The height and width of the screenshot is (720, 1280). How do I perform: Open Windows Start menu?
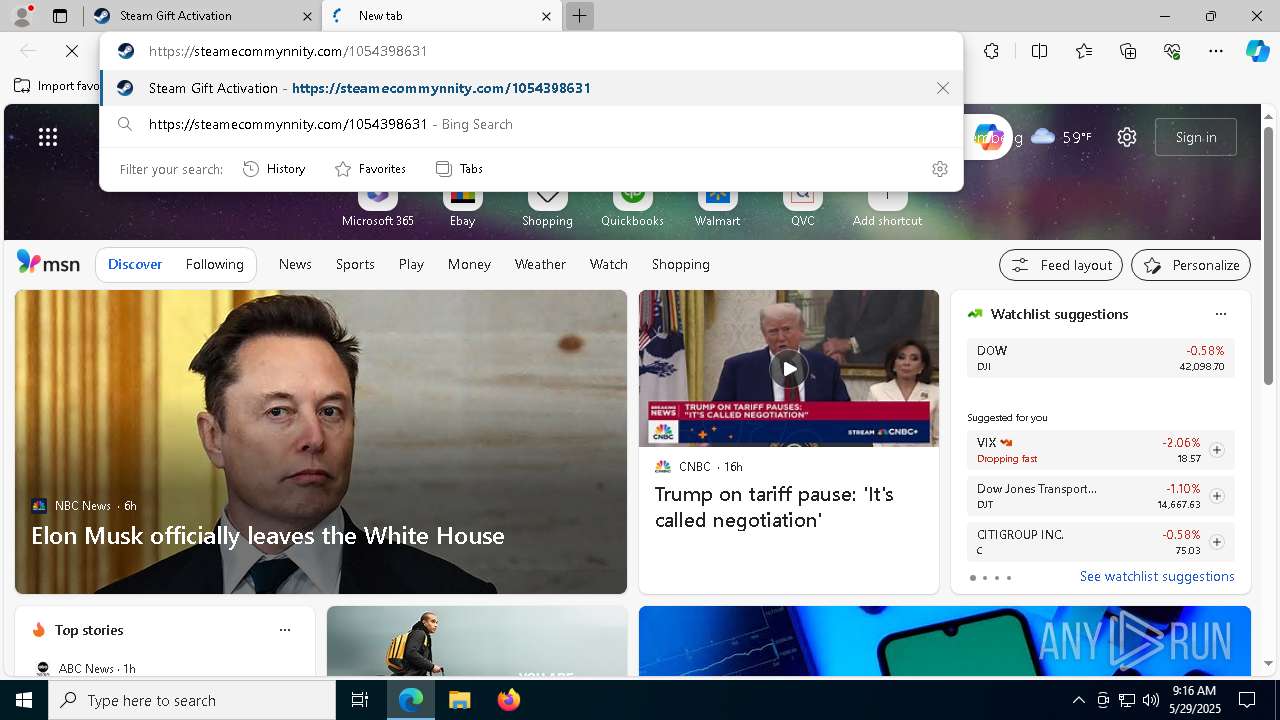[x=24, y=700]
